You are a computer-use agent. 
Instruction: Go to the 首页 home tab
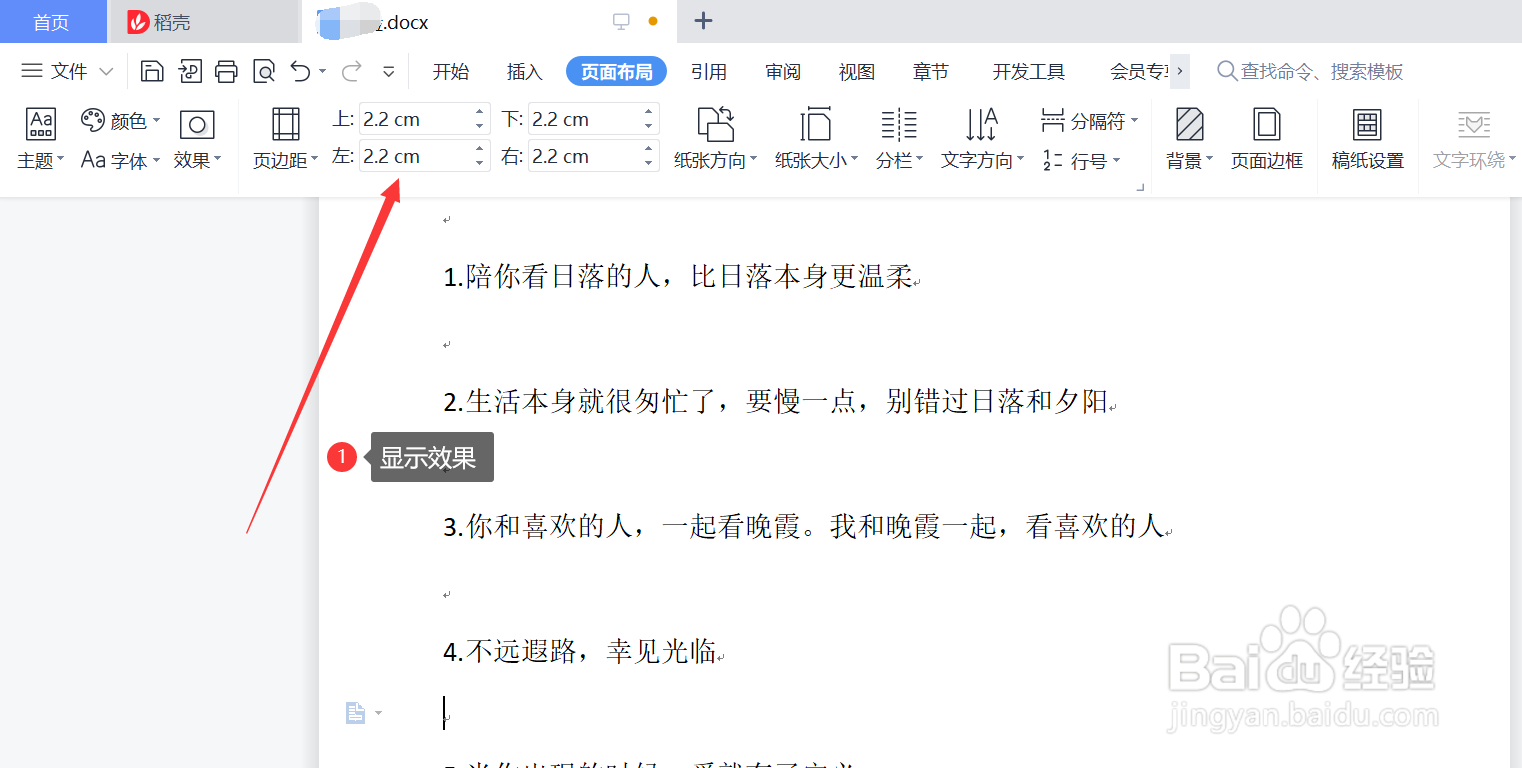pyautogui.click(x=52, y=22)
